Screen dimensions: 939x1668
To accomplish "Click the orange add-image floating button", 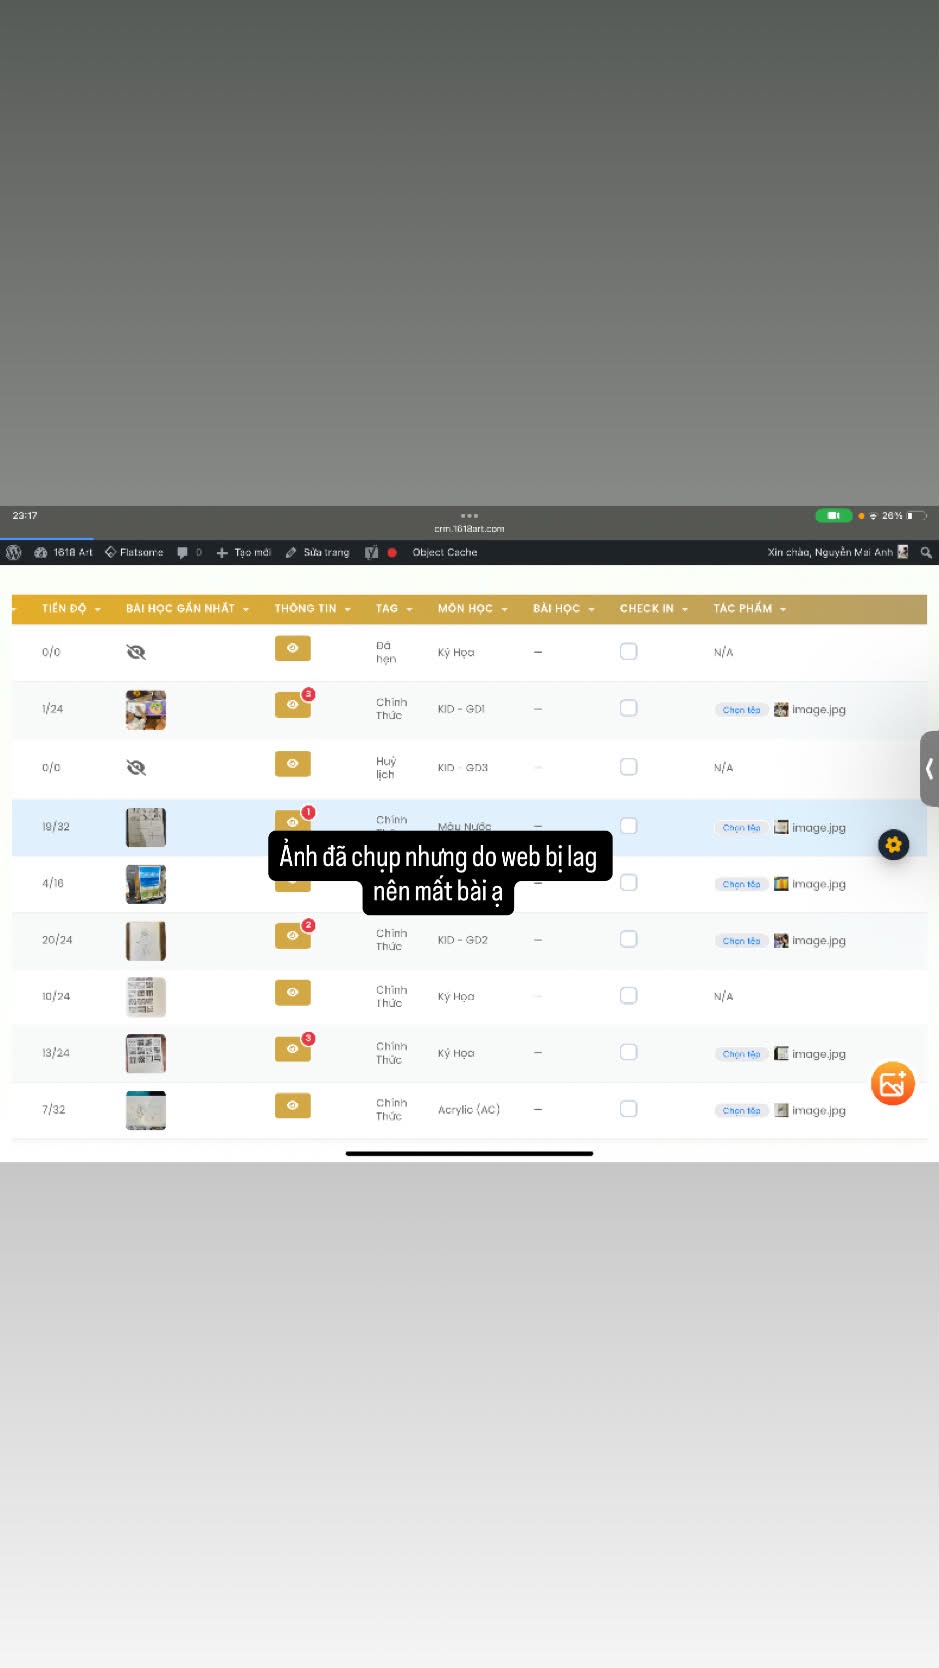I will 893,1084.
